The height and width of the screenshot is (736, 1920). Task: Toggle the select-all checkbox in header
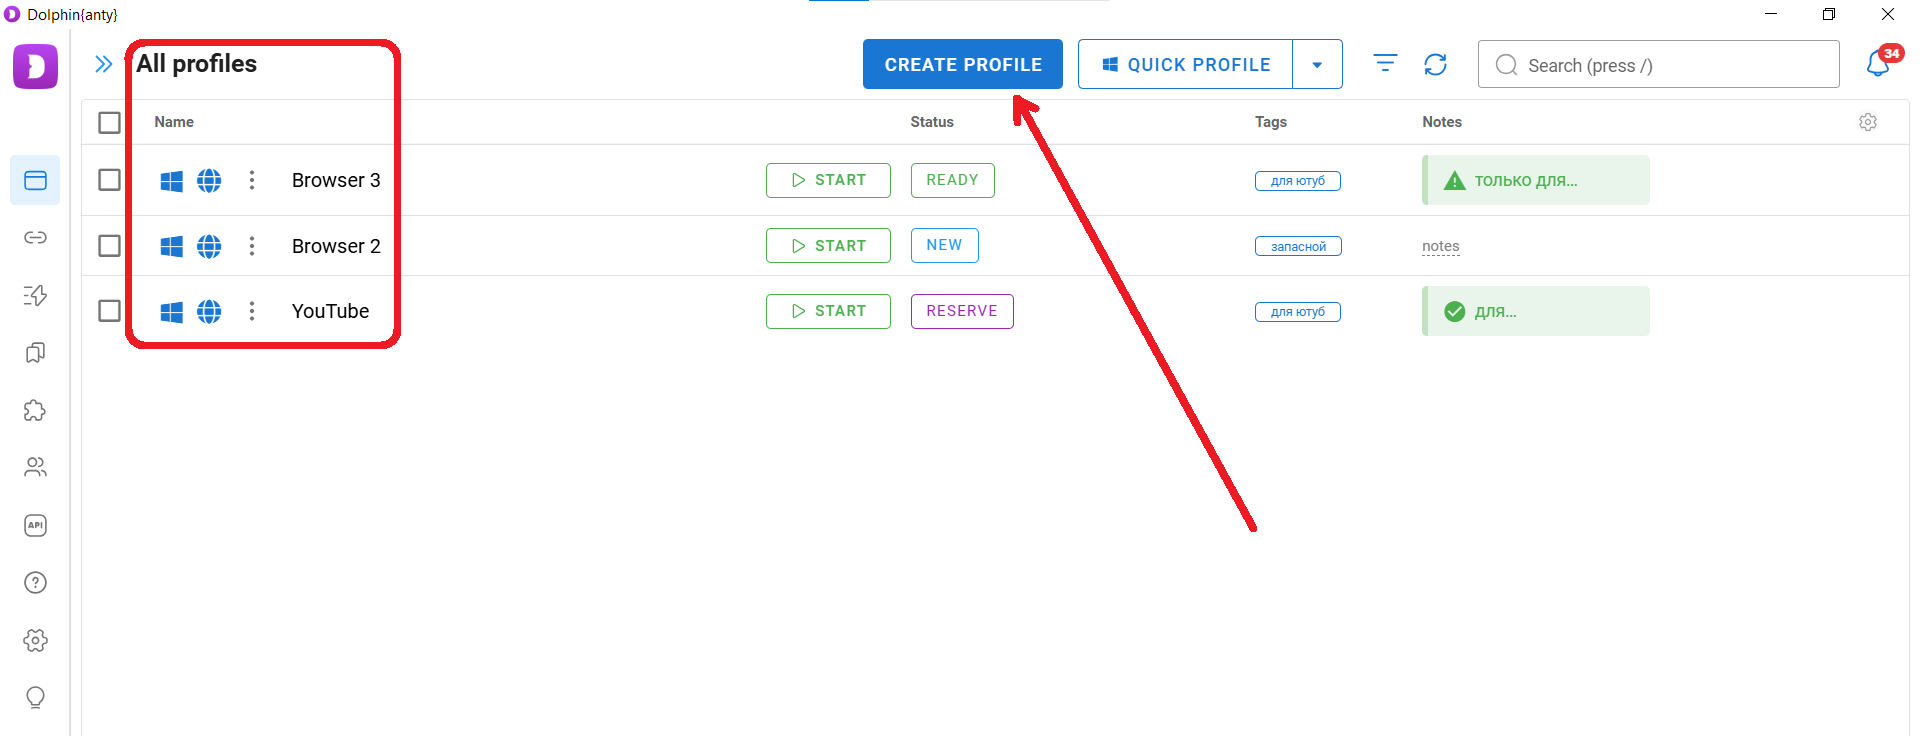click(109, 122)
